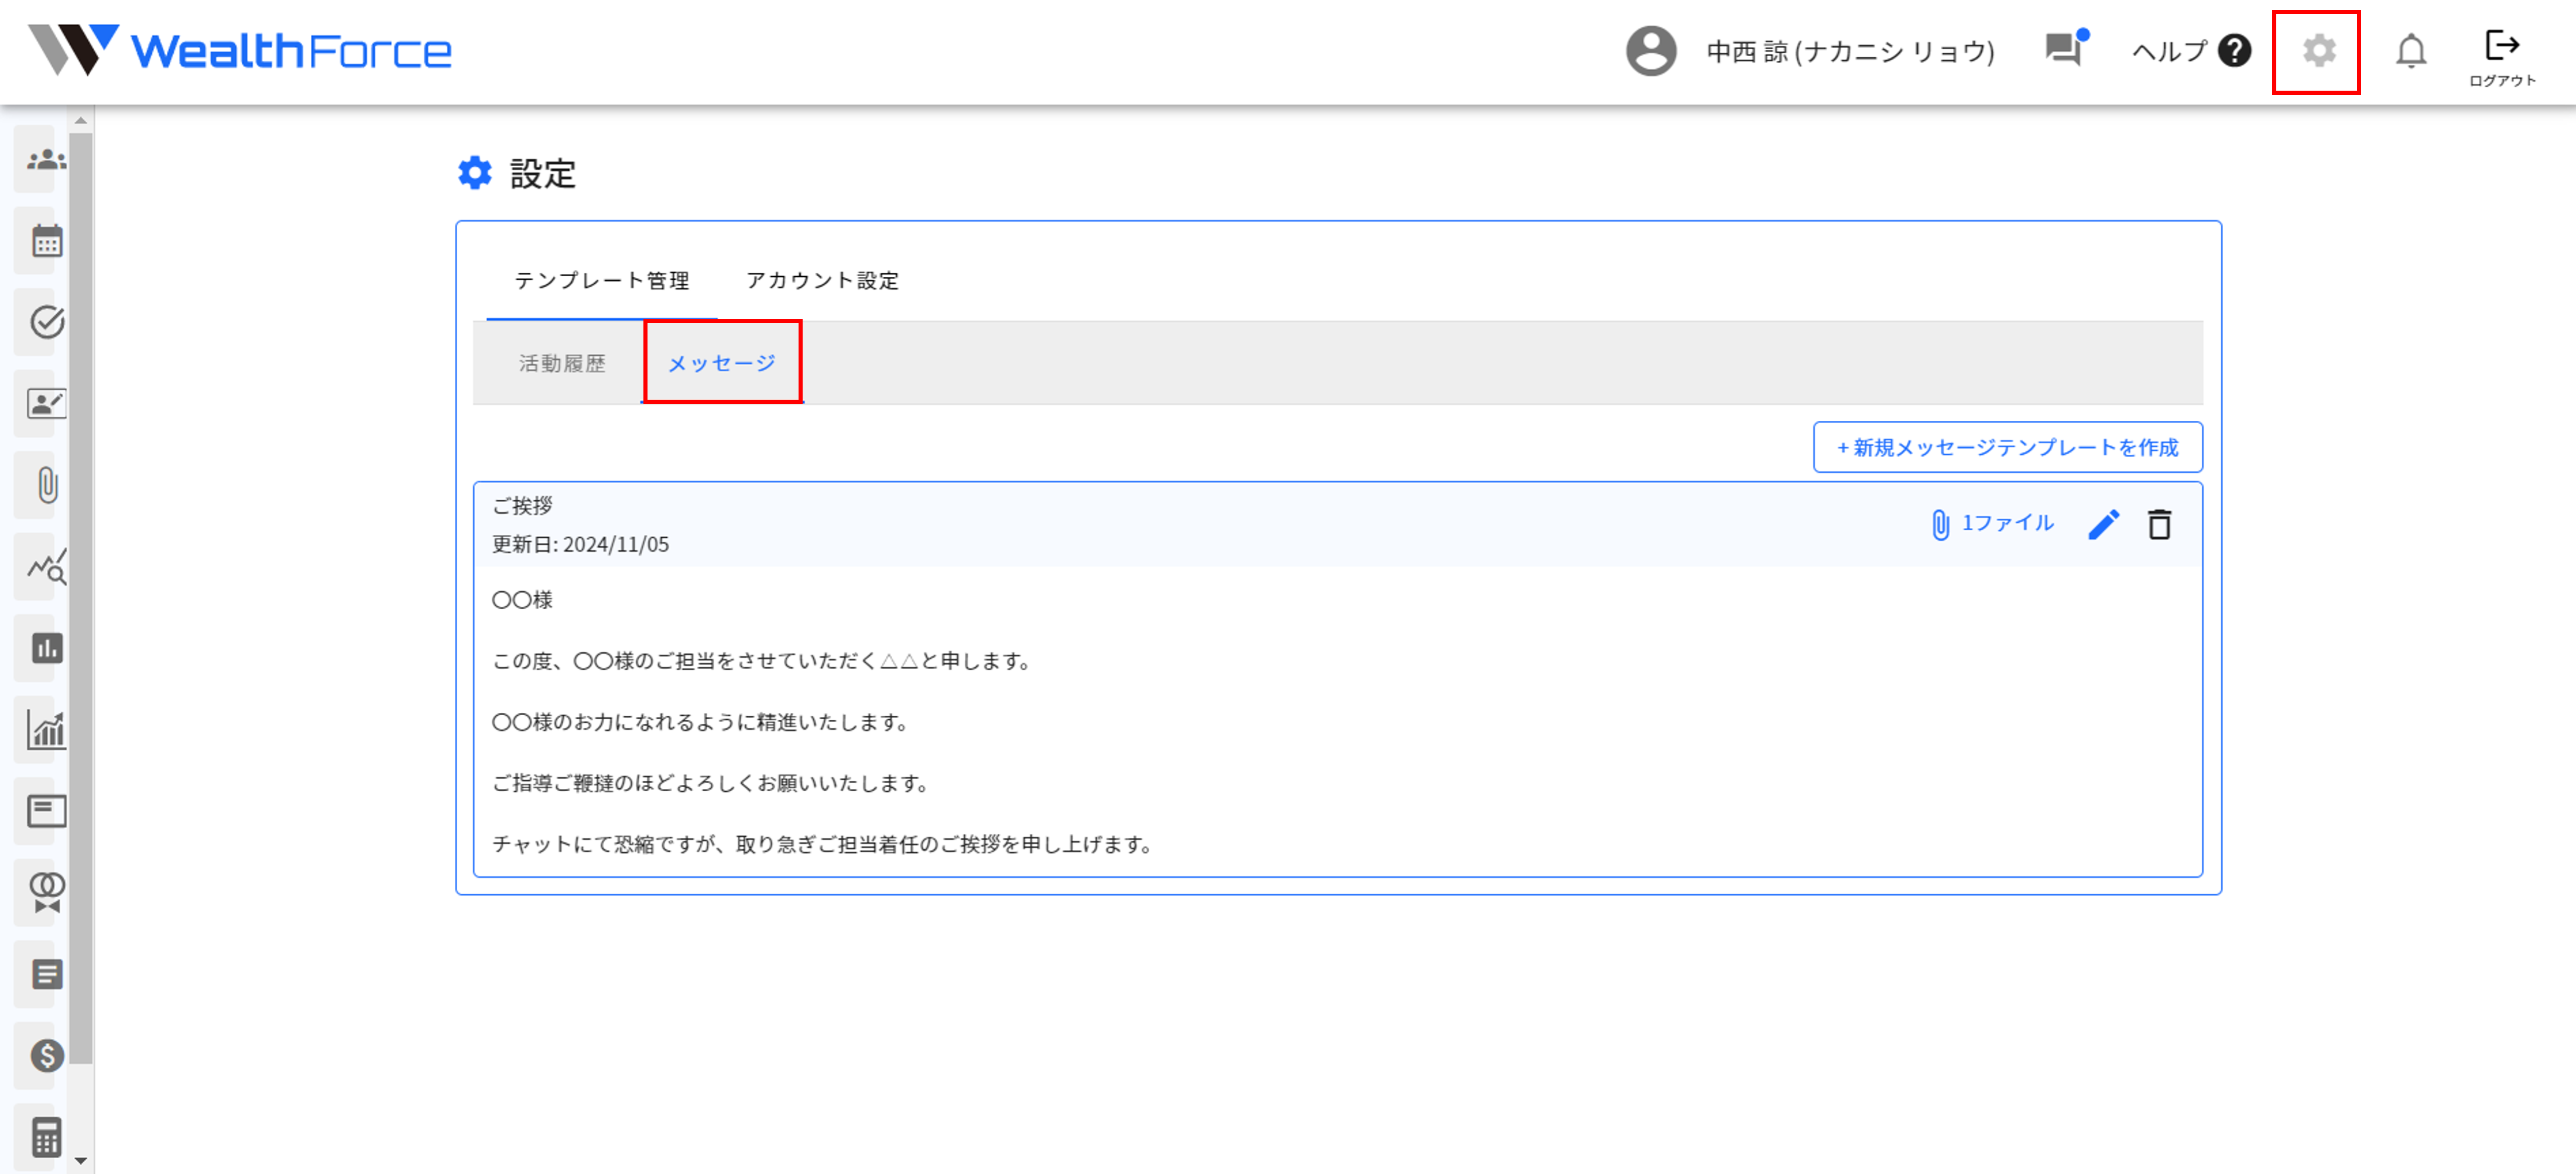The width and height of the screenshot is (2576, 1174).
Task: Open the customers group sidebar icon
Action: coord(46,160)
